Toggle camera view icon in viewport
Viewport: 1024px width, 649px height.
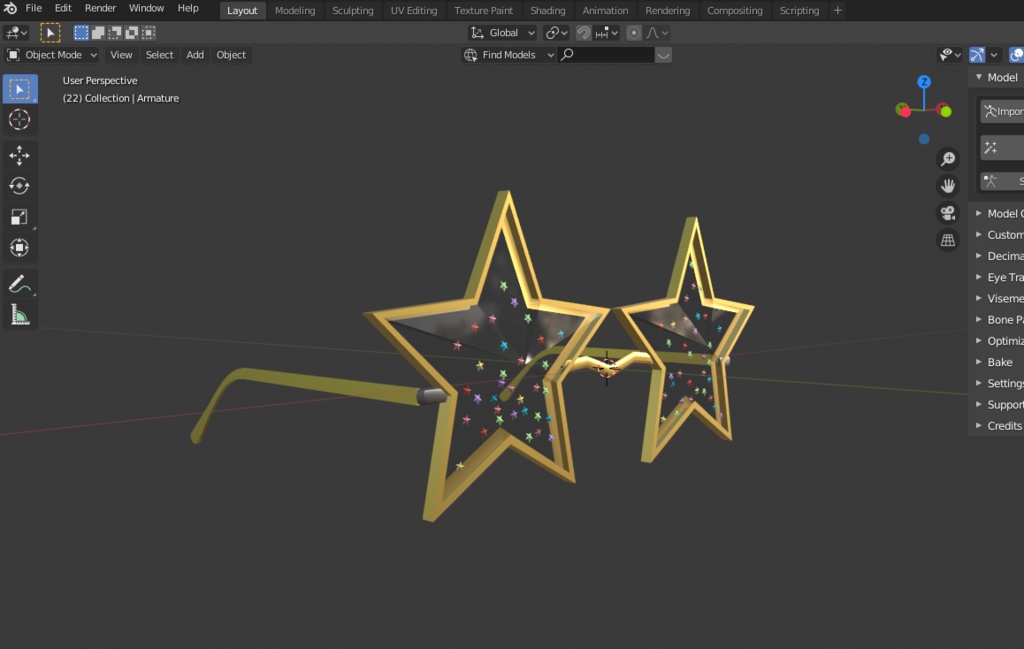(x=948, y=213)
